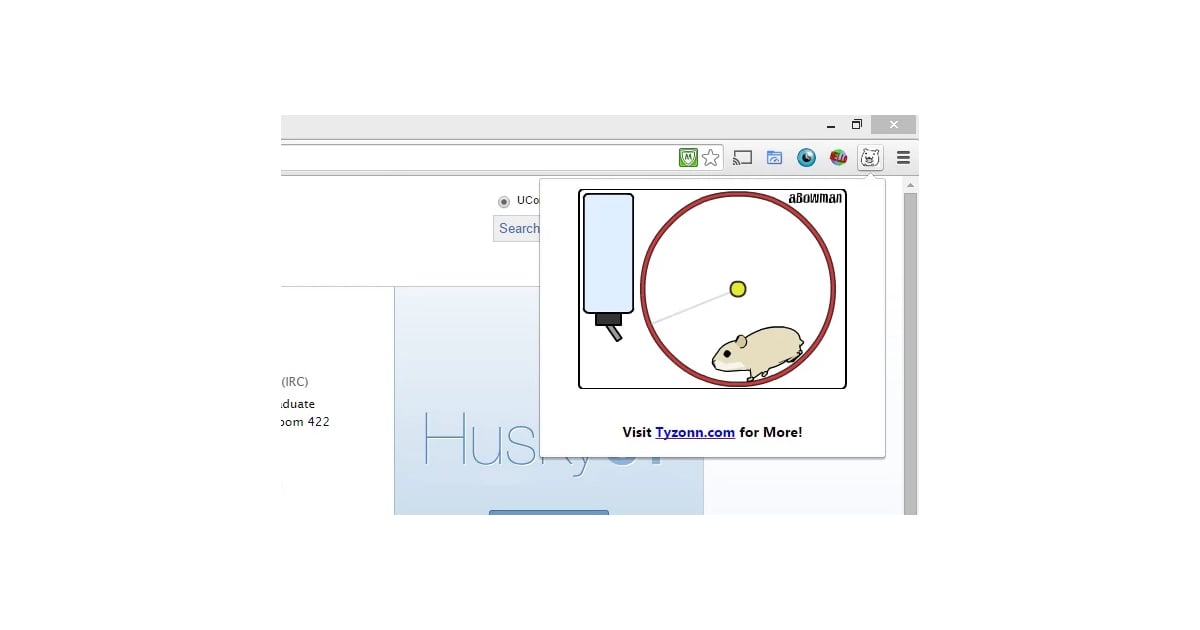Click the hamster inside the wheel
This screenshot has height=630, width=1200.
pyautogui.click(x=760, y=348)
